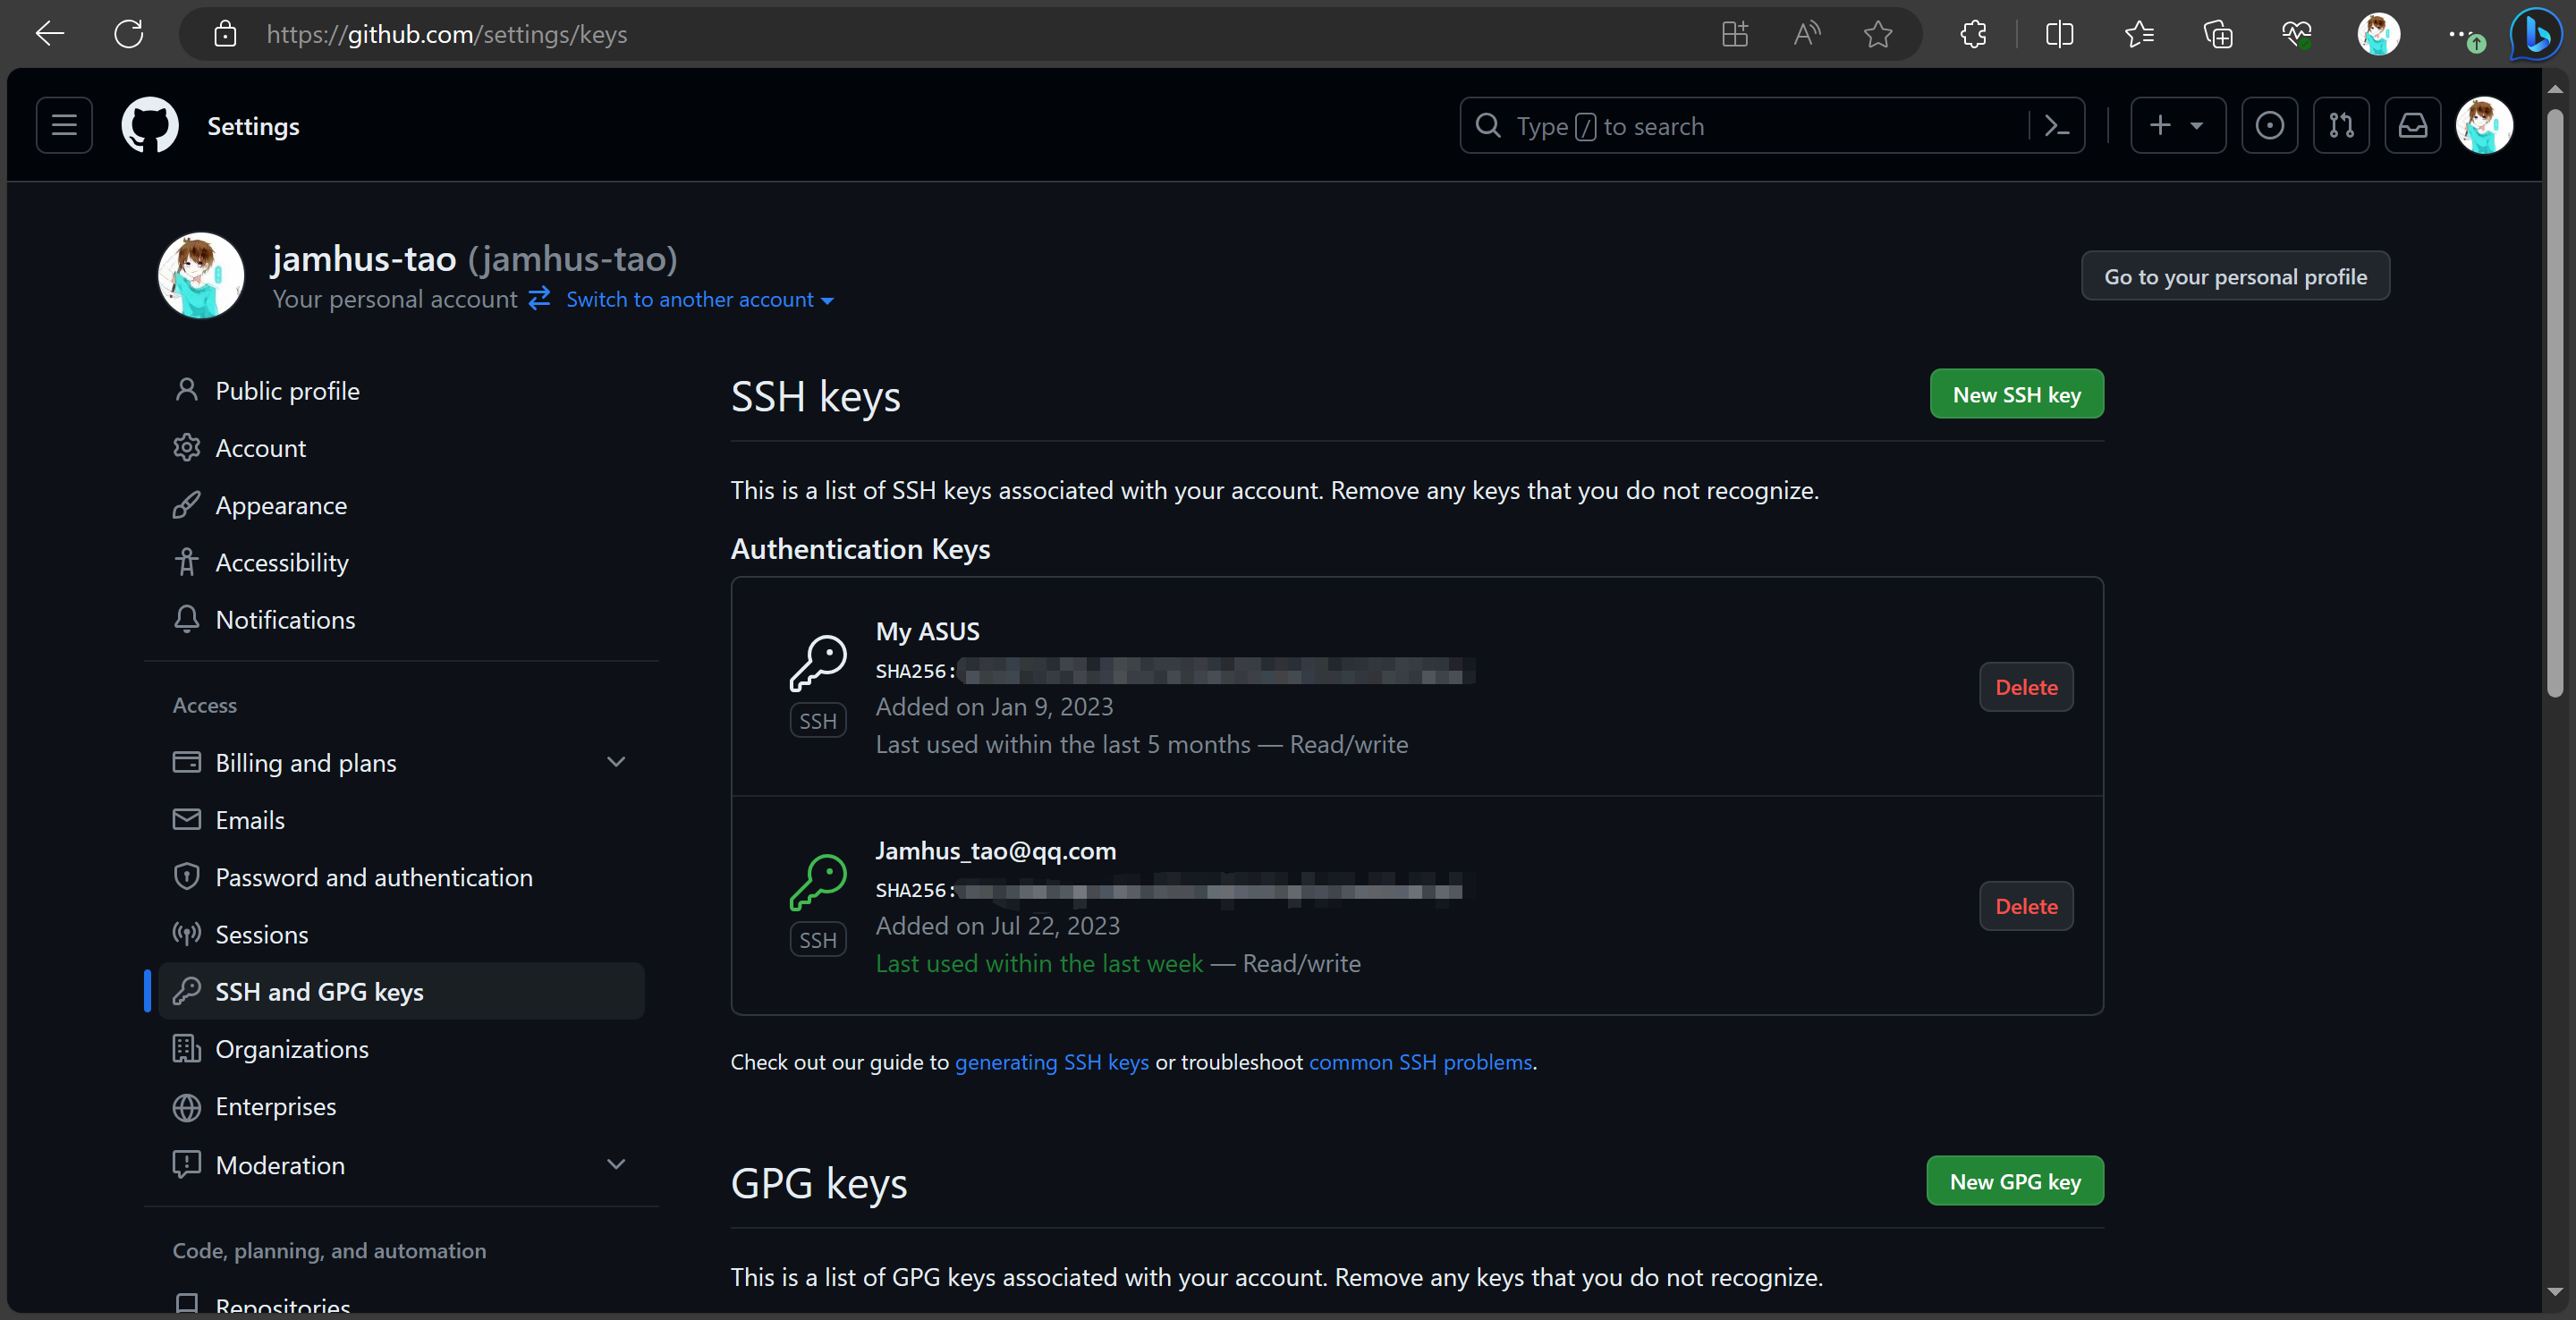The width and height of the screenshot is (2576, 1320).
Task: Open Browser essentials heartbeat icon
Action: pyautogui.click(x=2297, y=34)
